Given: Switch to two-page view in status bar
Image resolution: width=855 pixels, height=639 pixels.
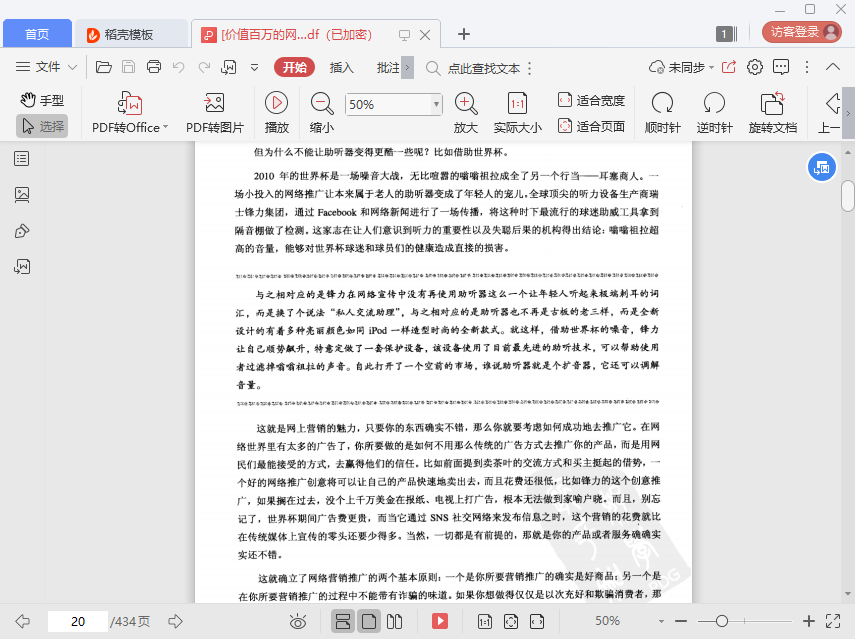Looking at the screenshot, I should point(395,621).
